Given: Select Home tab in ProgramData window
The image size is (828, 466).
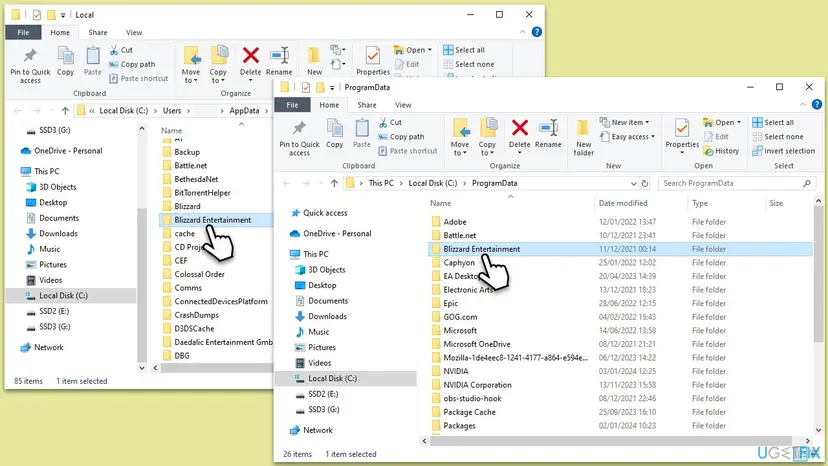Looking at the screenshot, I should pos(329,105).
